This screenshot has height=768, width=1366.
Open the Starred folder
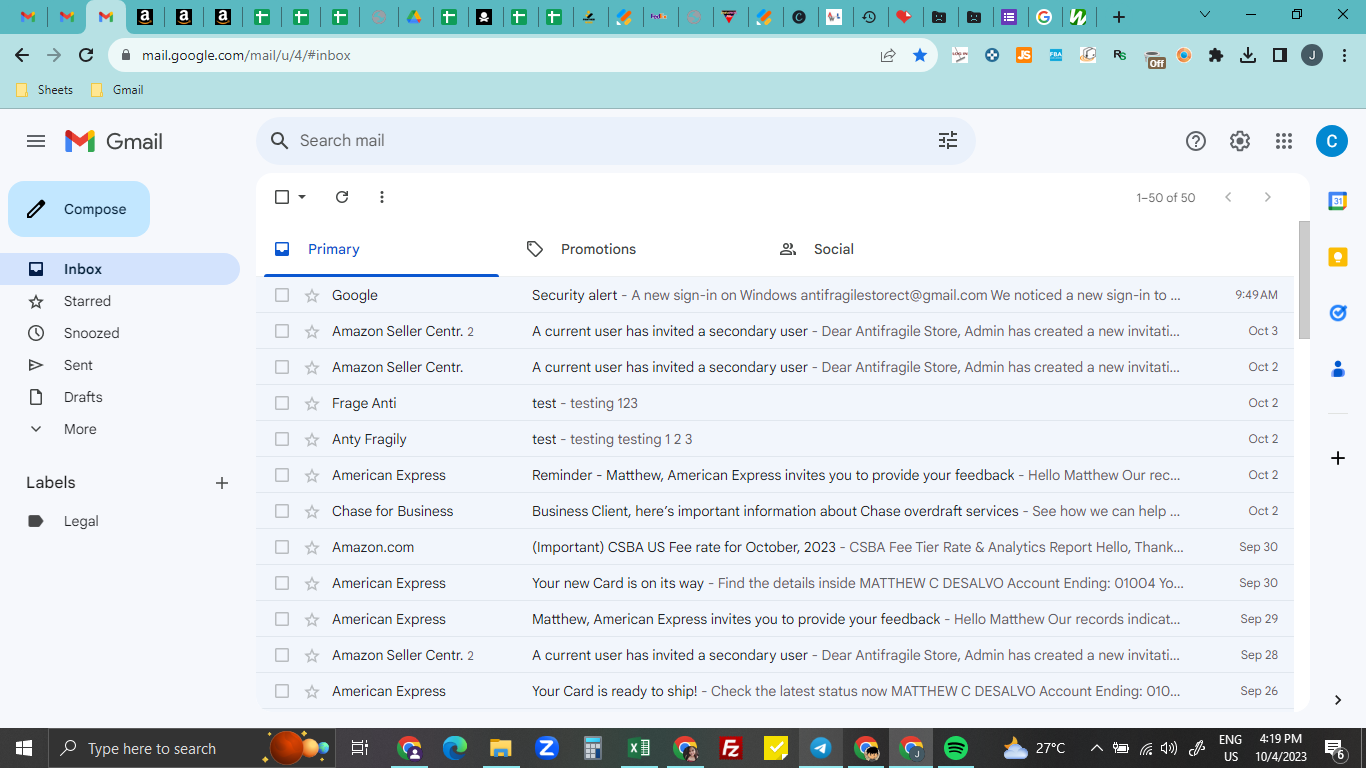coord(120,301)
